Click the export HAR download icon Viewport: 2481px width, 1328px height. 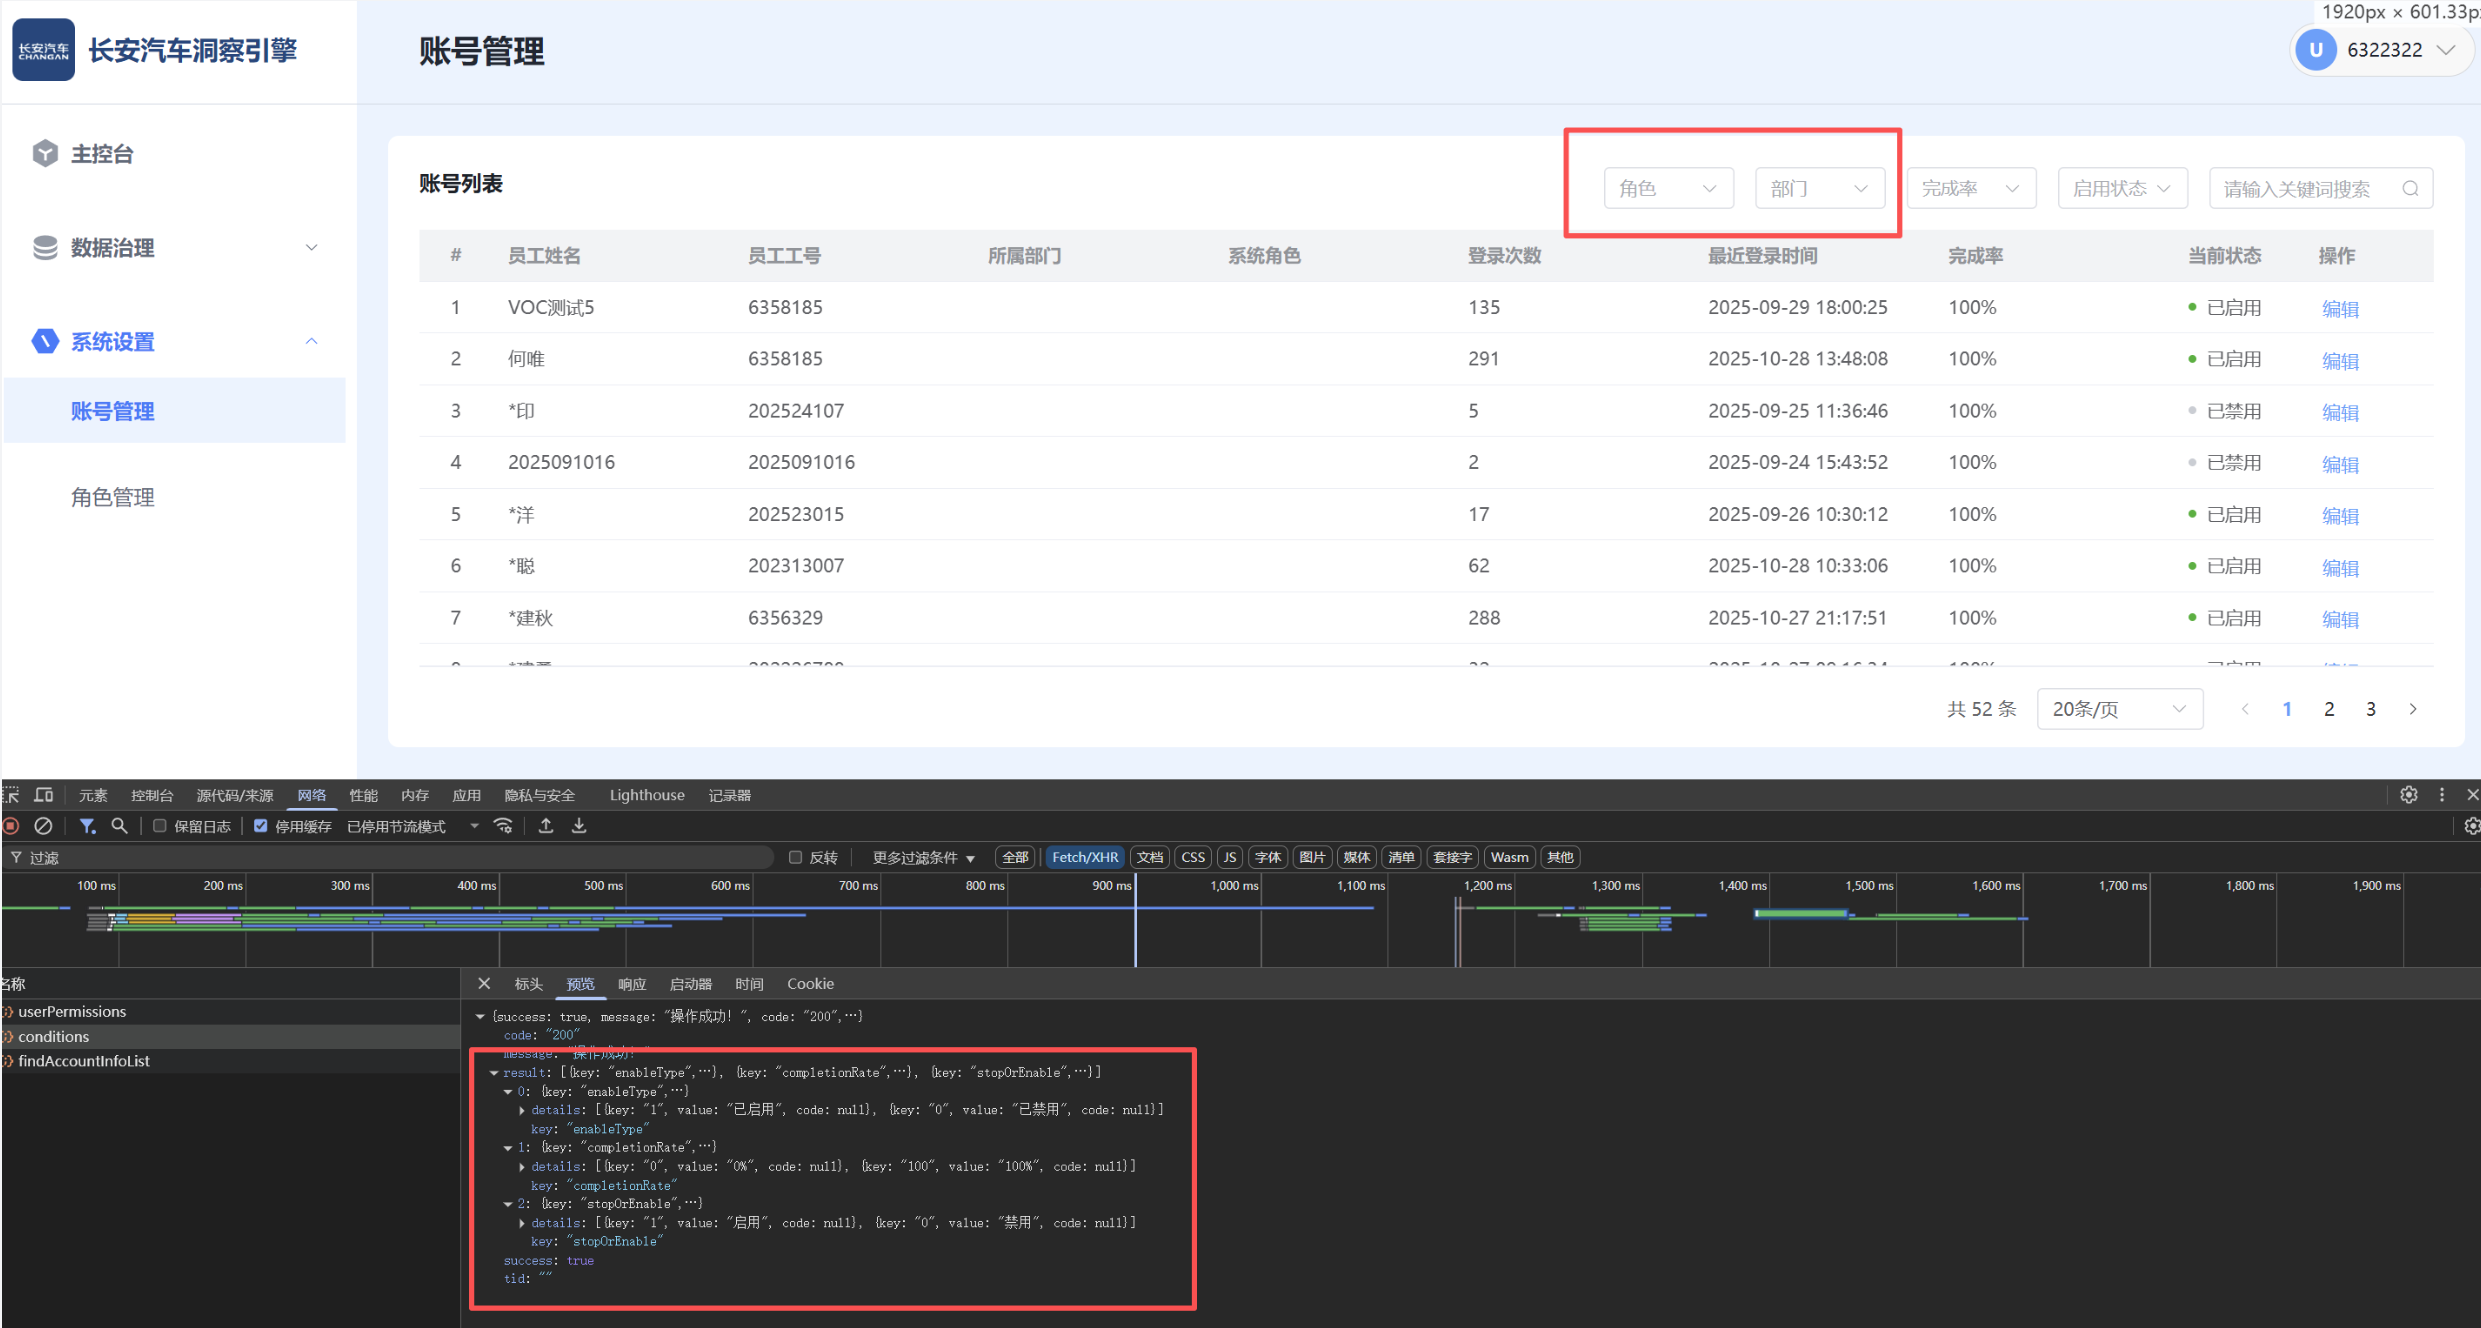point(579,826)
